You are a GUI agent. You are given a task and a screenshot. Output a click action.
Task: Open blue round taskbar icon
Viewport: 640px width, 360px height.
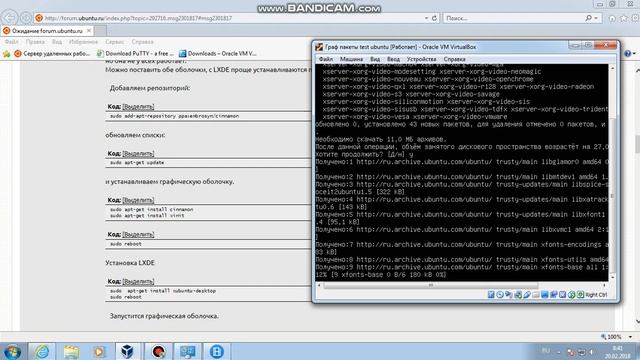pyautogui.click(x=216, y=351)
